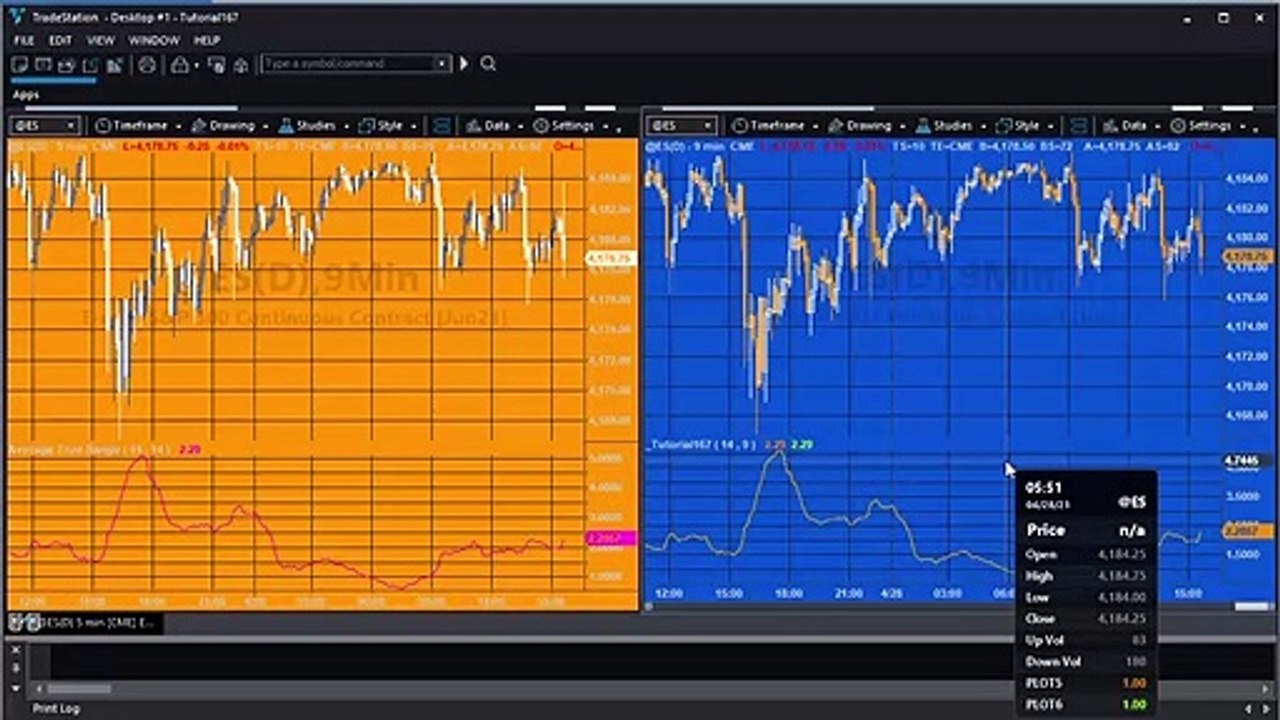The width and height of the screenshot is (1280, 720).
Task: Click Style icon in blue chart
Action: [x=1003, y=126]
